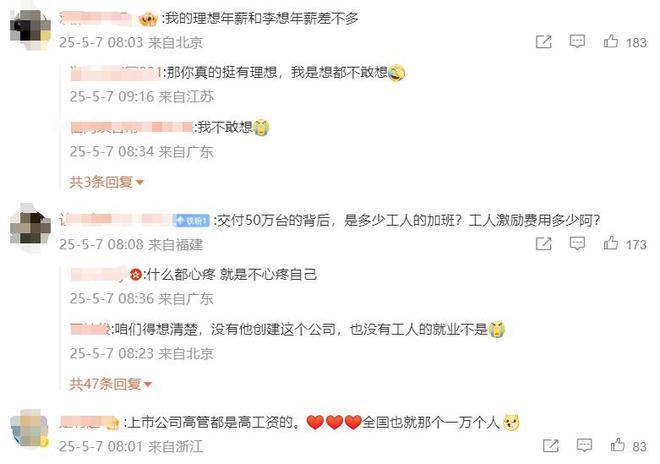Screen dimensions: 660x464
Task: Open username of 咱们得想清楚 reply author
Action: tap(90, 329)
